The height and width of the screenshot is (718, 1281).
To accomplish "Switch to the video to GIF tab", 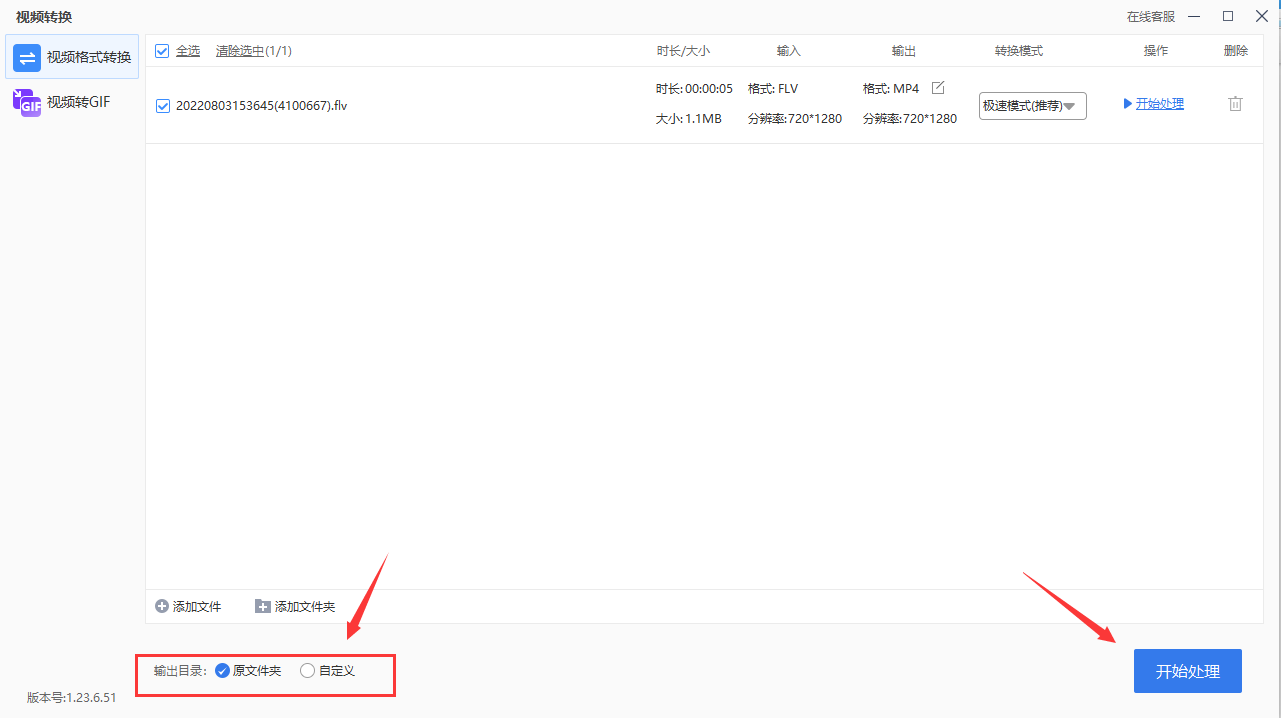I will (72, 101).
